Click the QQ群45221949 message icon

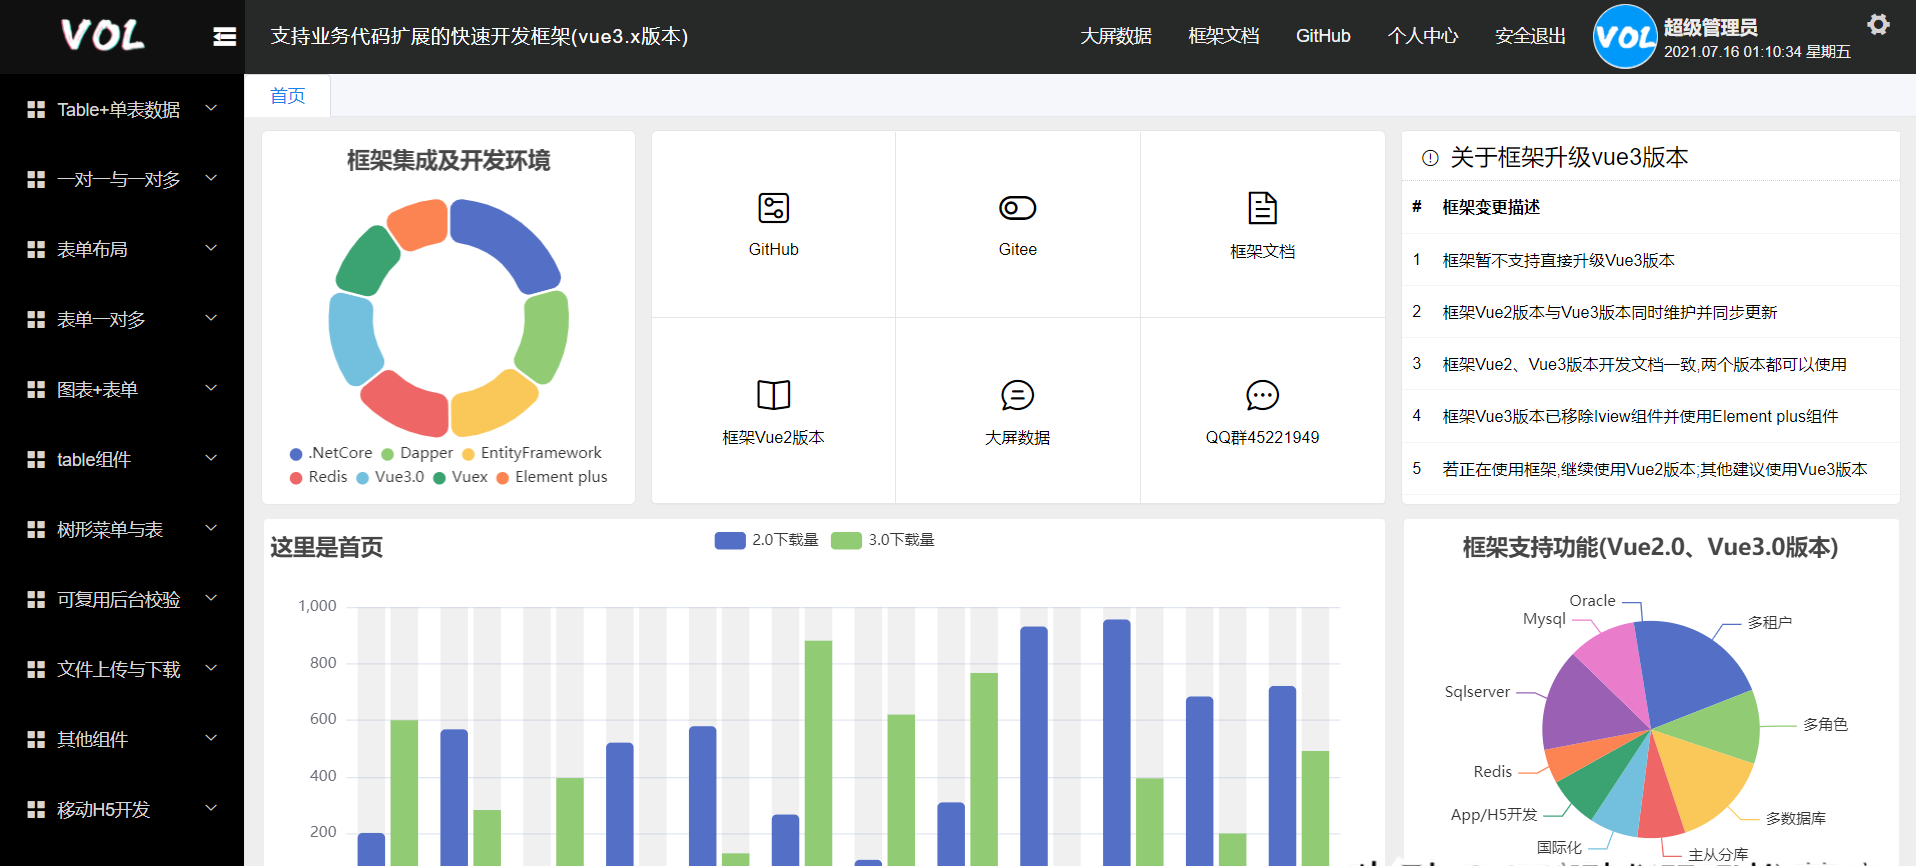click(1262, 395)
